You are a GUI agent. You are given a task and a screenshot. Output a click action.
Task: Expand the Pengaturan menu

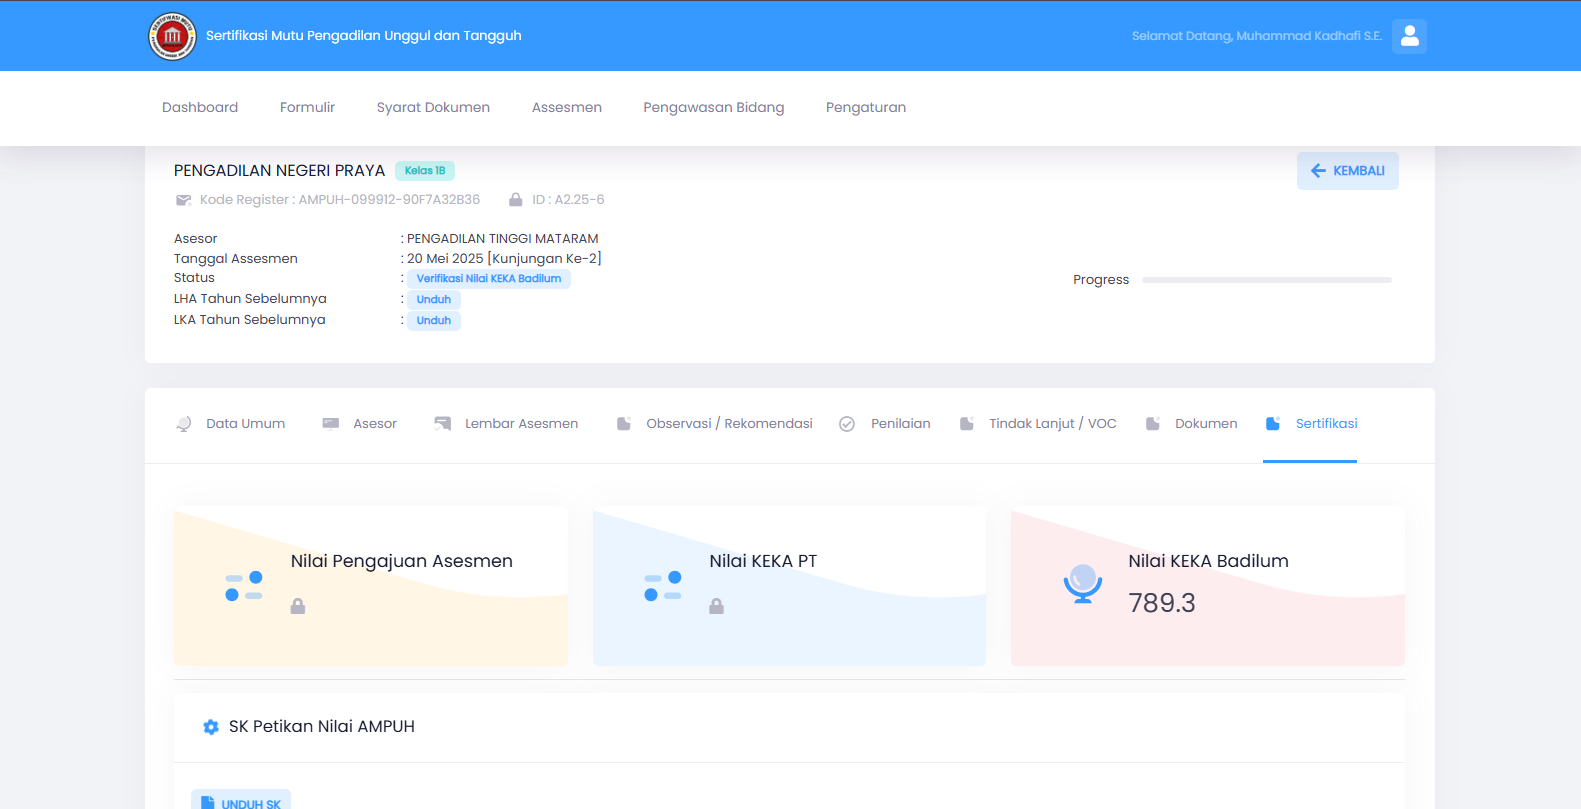coord(865,107)
